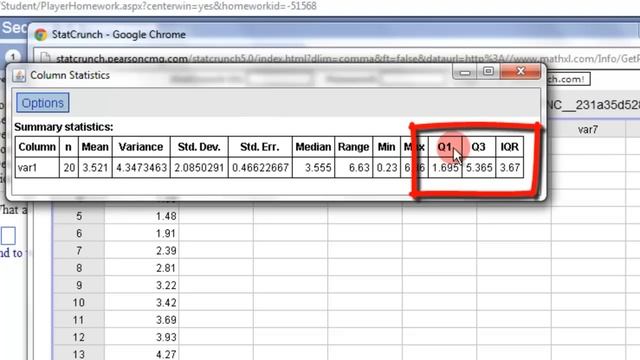This screenshot has width=640, height=360.
Task: Click the data cell containing 3.42
Action: pos(142,303)
